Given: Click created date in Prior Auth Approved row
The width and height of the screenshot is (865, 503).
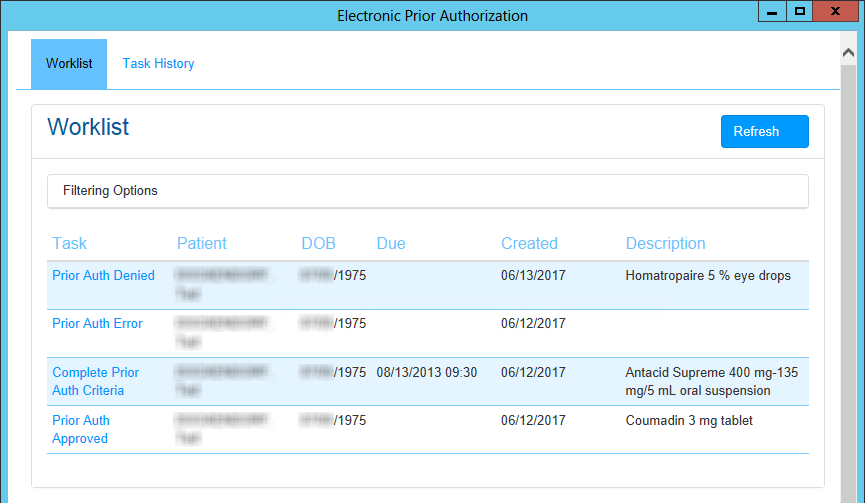Looking at the screenshot, I should click(x=533, y=420).
